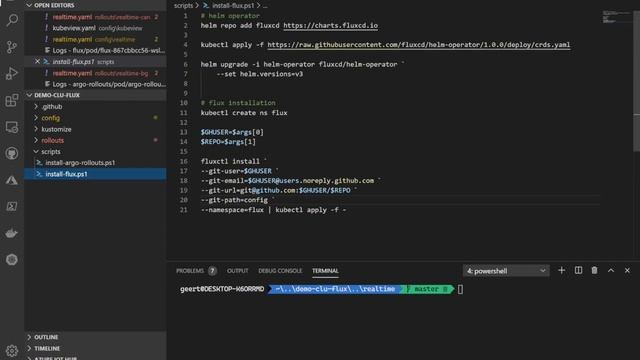Viewport: 640px width, 360px height.
Task: Open the Search view in activity bar
Action: tap(12, 20)
